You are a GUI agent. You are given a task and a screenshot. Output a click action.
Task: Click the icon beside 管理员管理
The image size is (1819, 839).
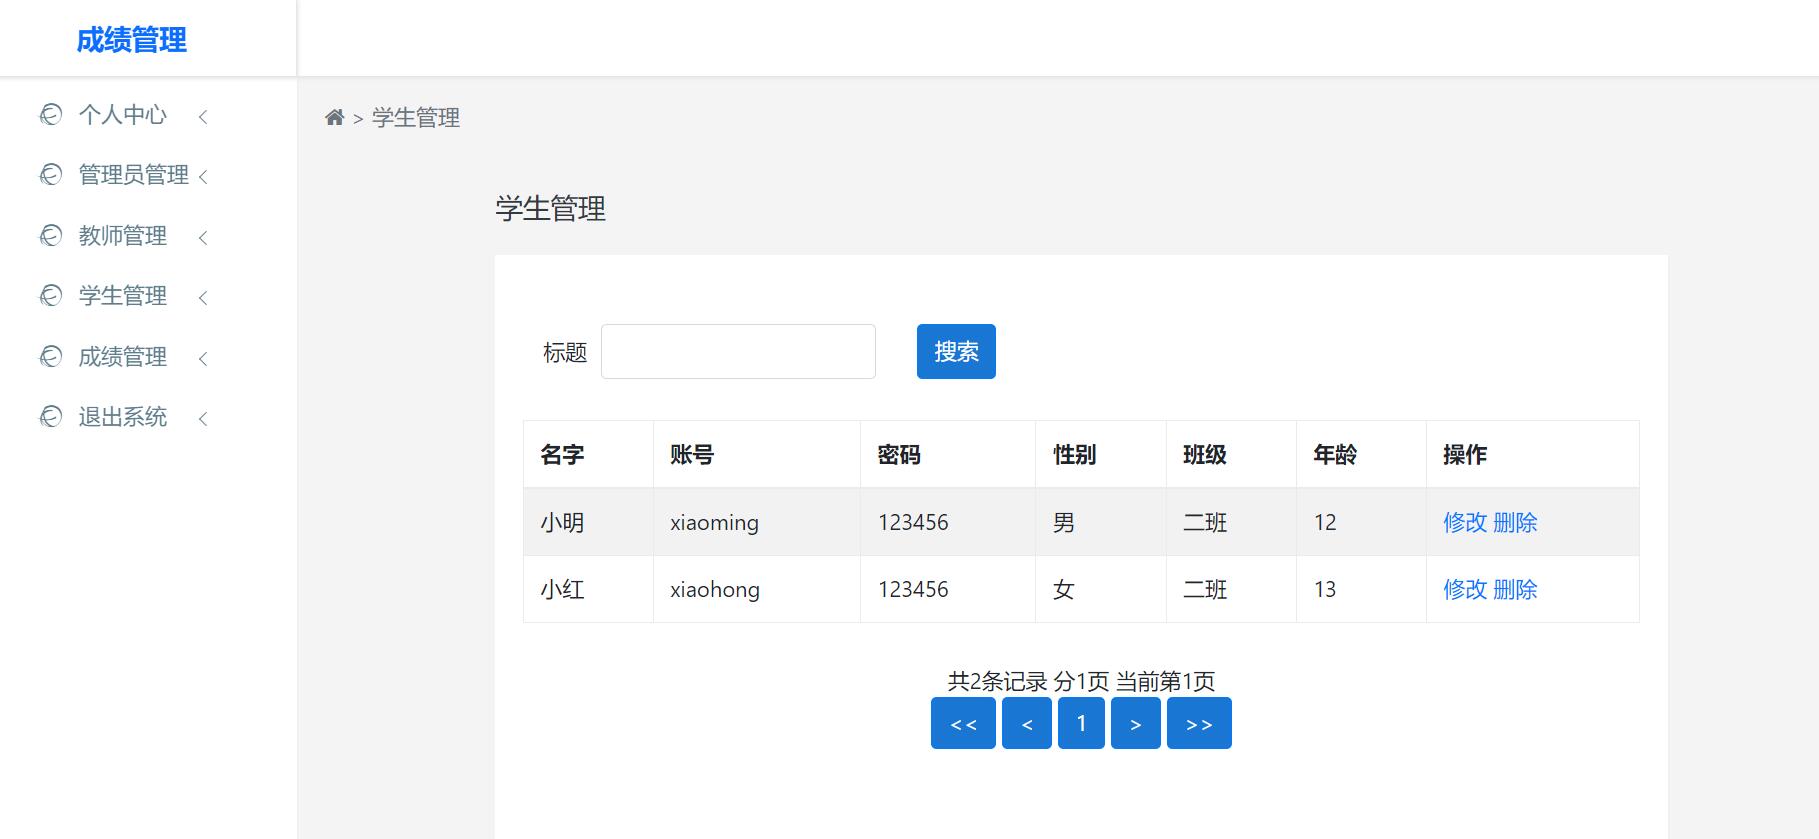[51, 175]
